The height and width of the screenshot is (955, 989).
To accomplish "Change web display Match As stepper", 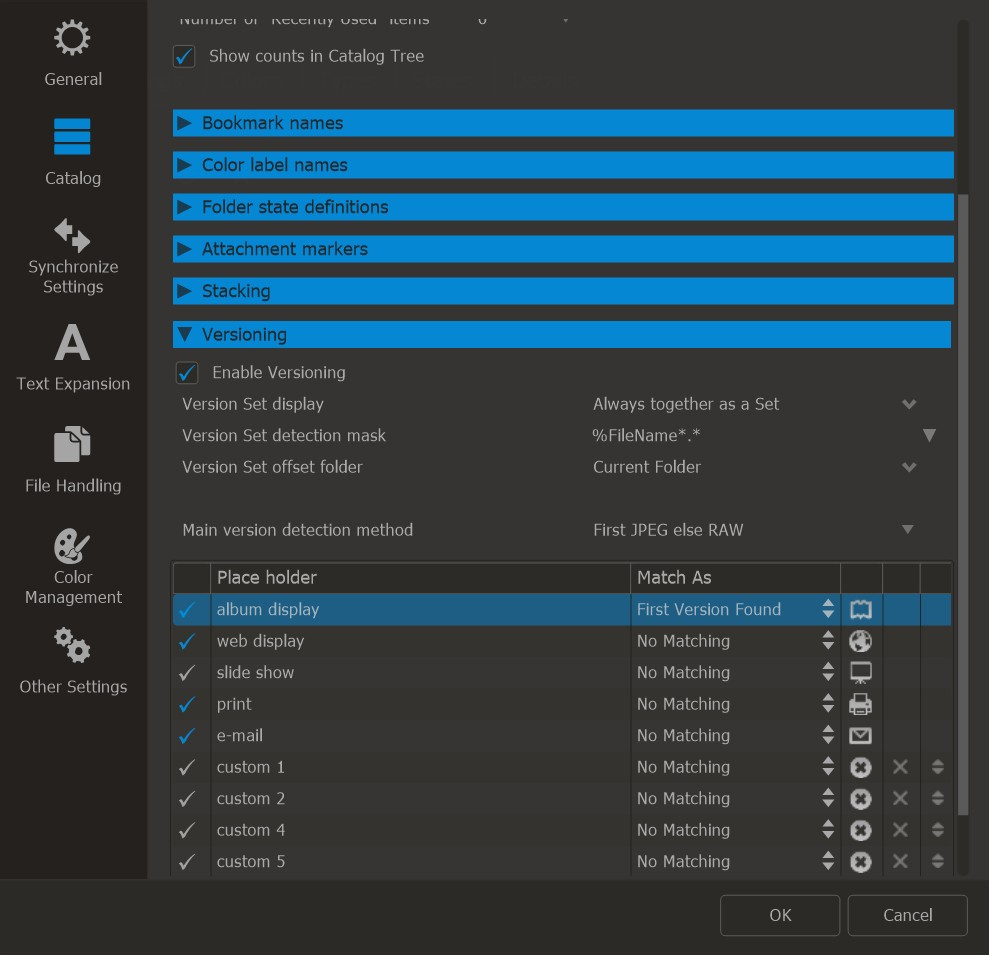I will (828, 641).
